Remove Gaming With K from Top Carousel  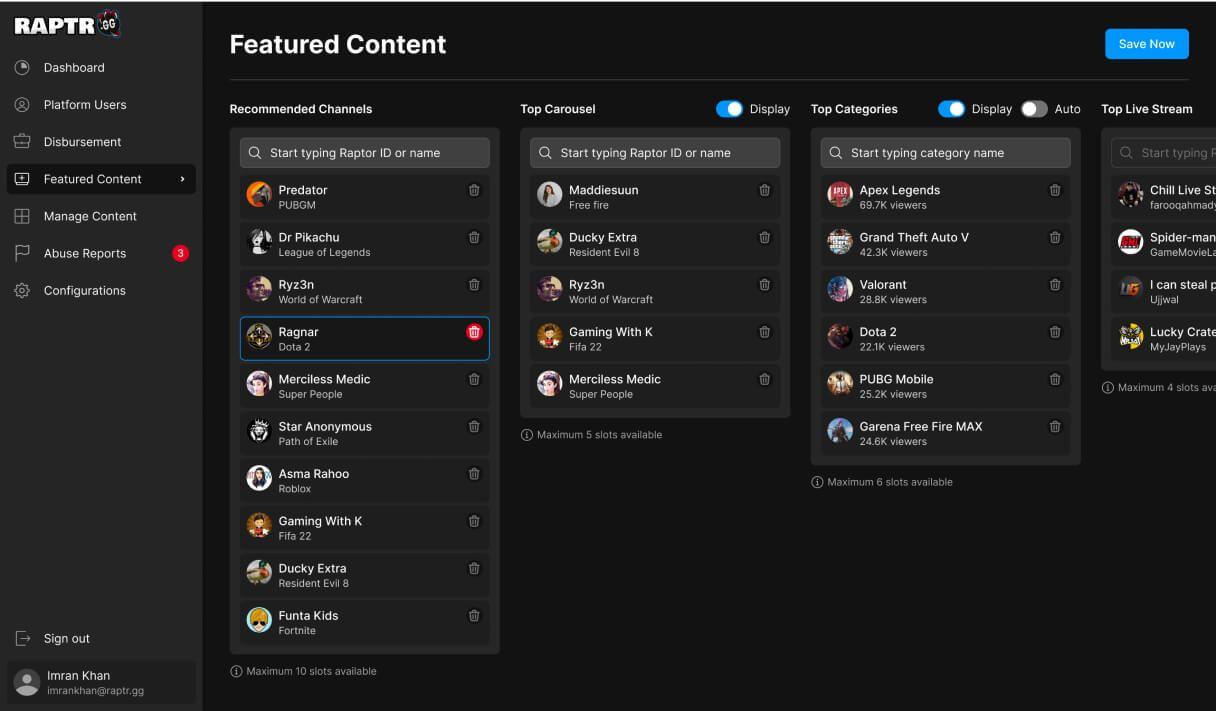765,332
